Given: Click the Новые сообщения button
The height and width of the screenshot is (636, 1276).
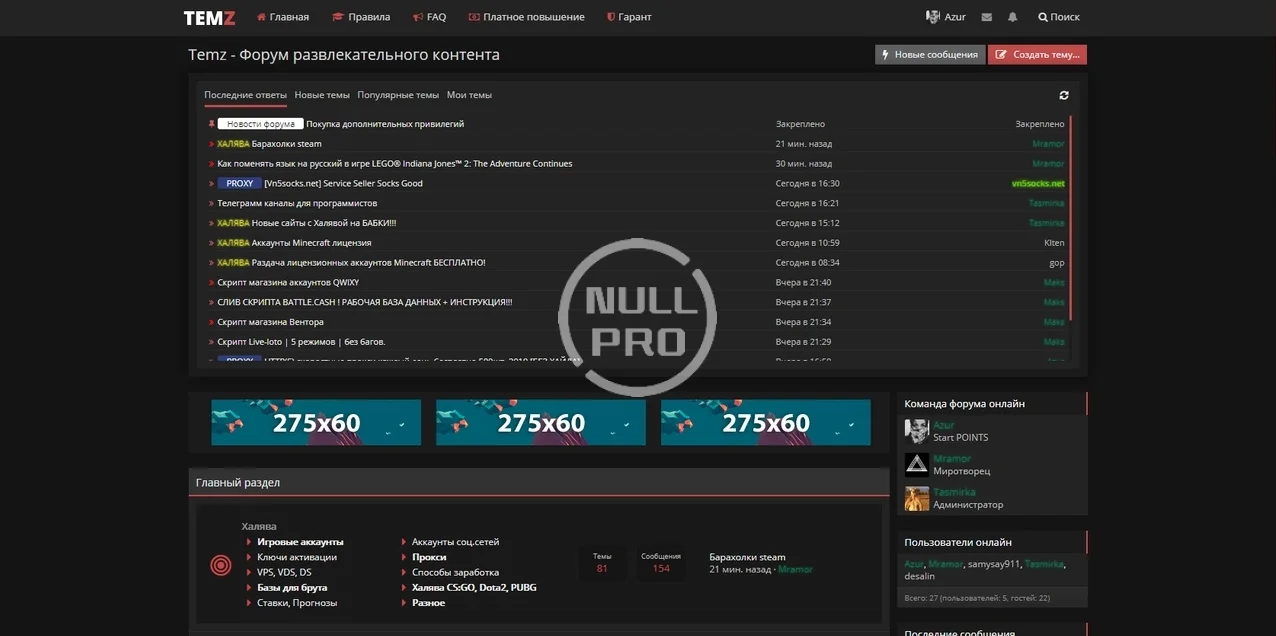Looking at the screenshot, I should 930,55.
